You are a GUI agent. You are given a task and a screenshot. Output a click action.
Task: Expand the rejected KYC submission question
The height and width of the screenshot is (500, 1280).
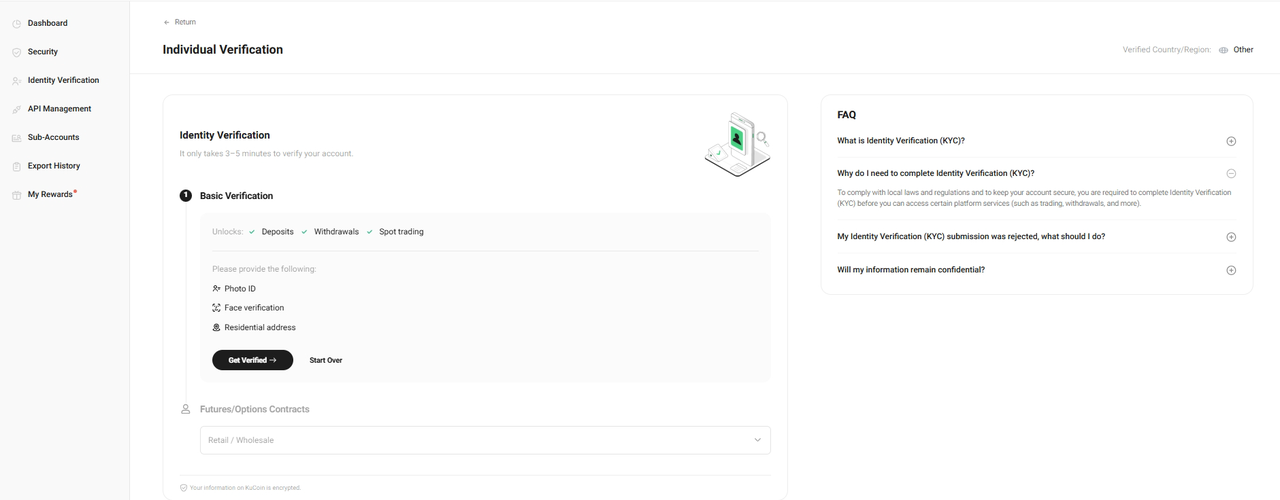[1231, 237]
